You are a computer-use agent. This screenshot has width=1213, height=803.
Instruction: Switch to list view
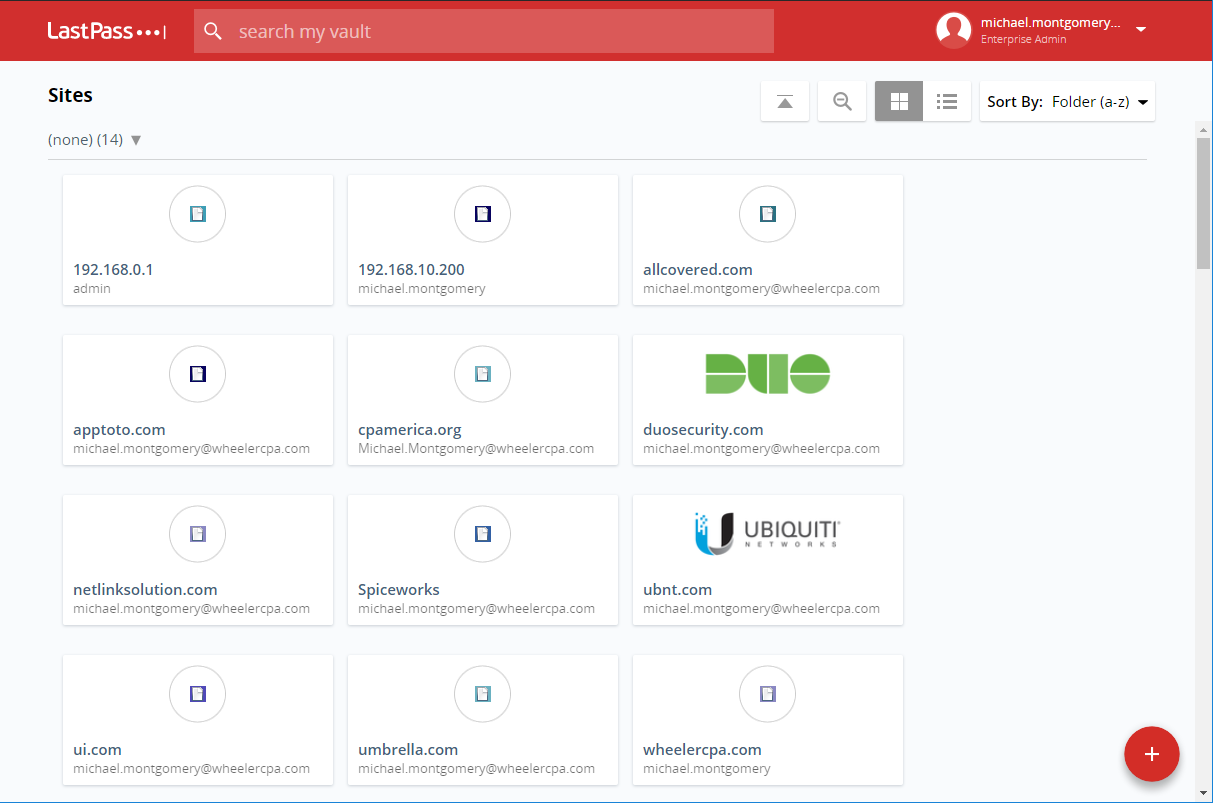pyautogui.click(x=947, y=101)
